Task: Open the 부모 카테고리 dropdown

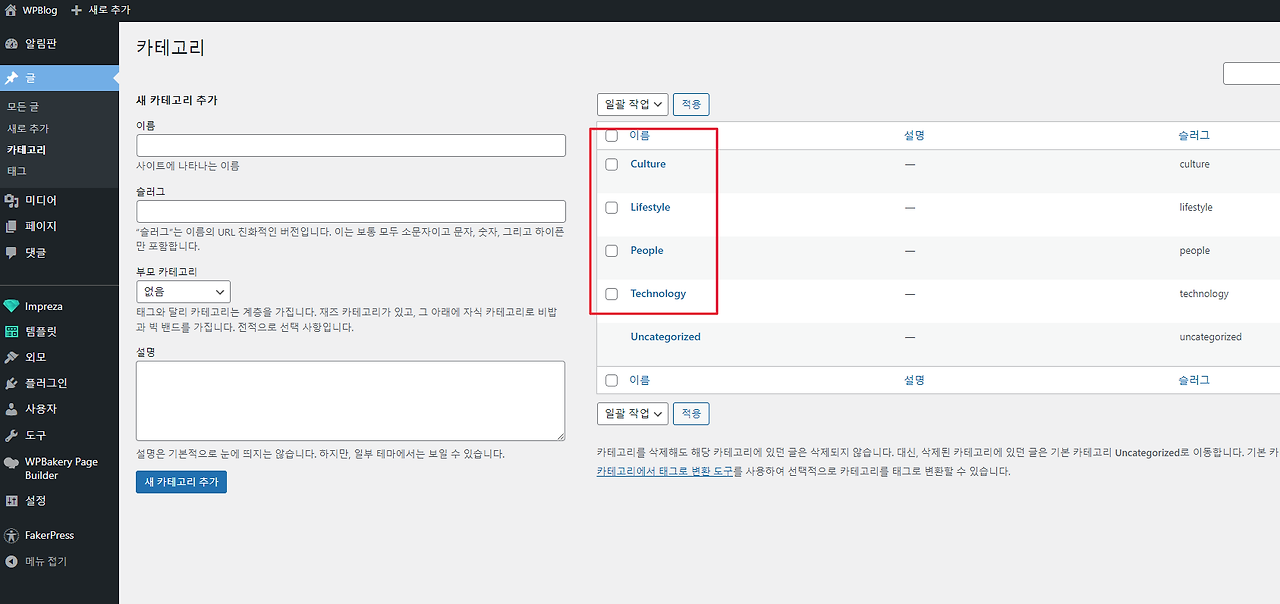Action: click(183, 292)
